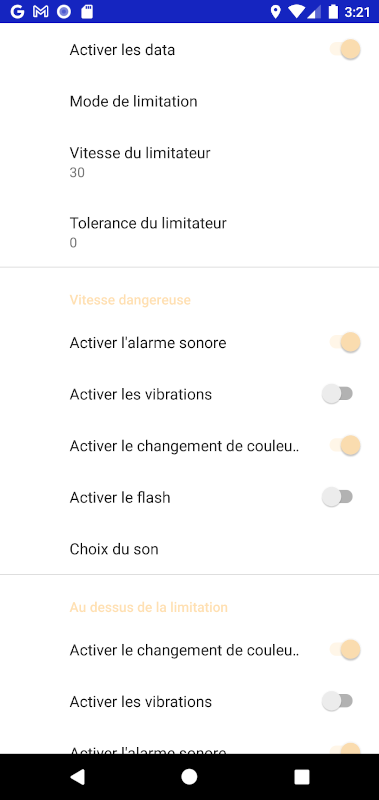
Task: Open the Google icon in status bar
Action: [x=17, y=12]
